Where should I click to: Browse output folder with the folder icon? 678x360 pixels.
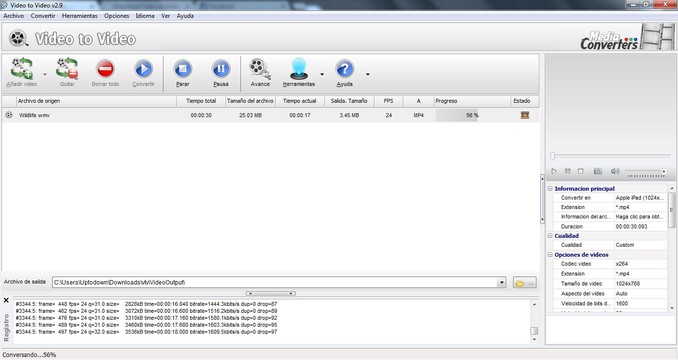[x=524, y=283]
